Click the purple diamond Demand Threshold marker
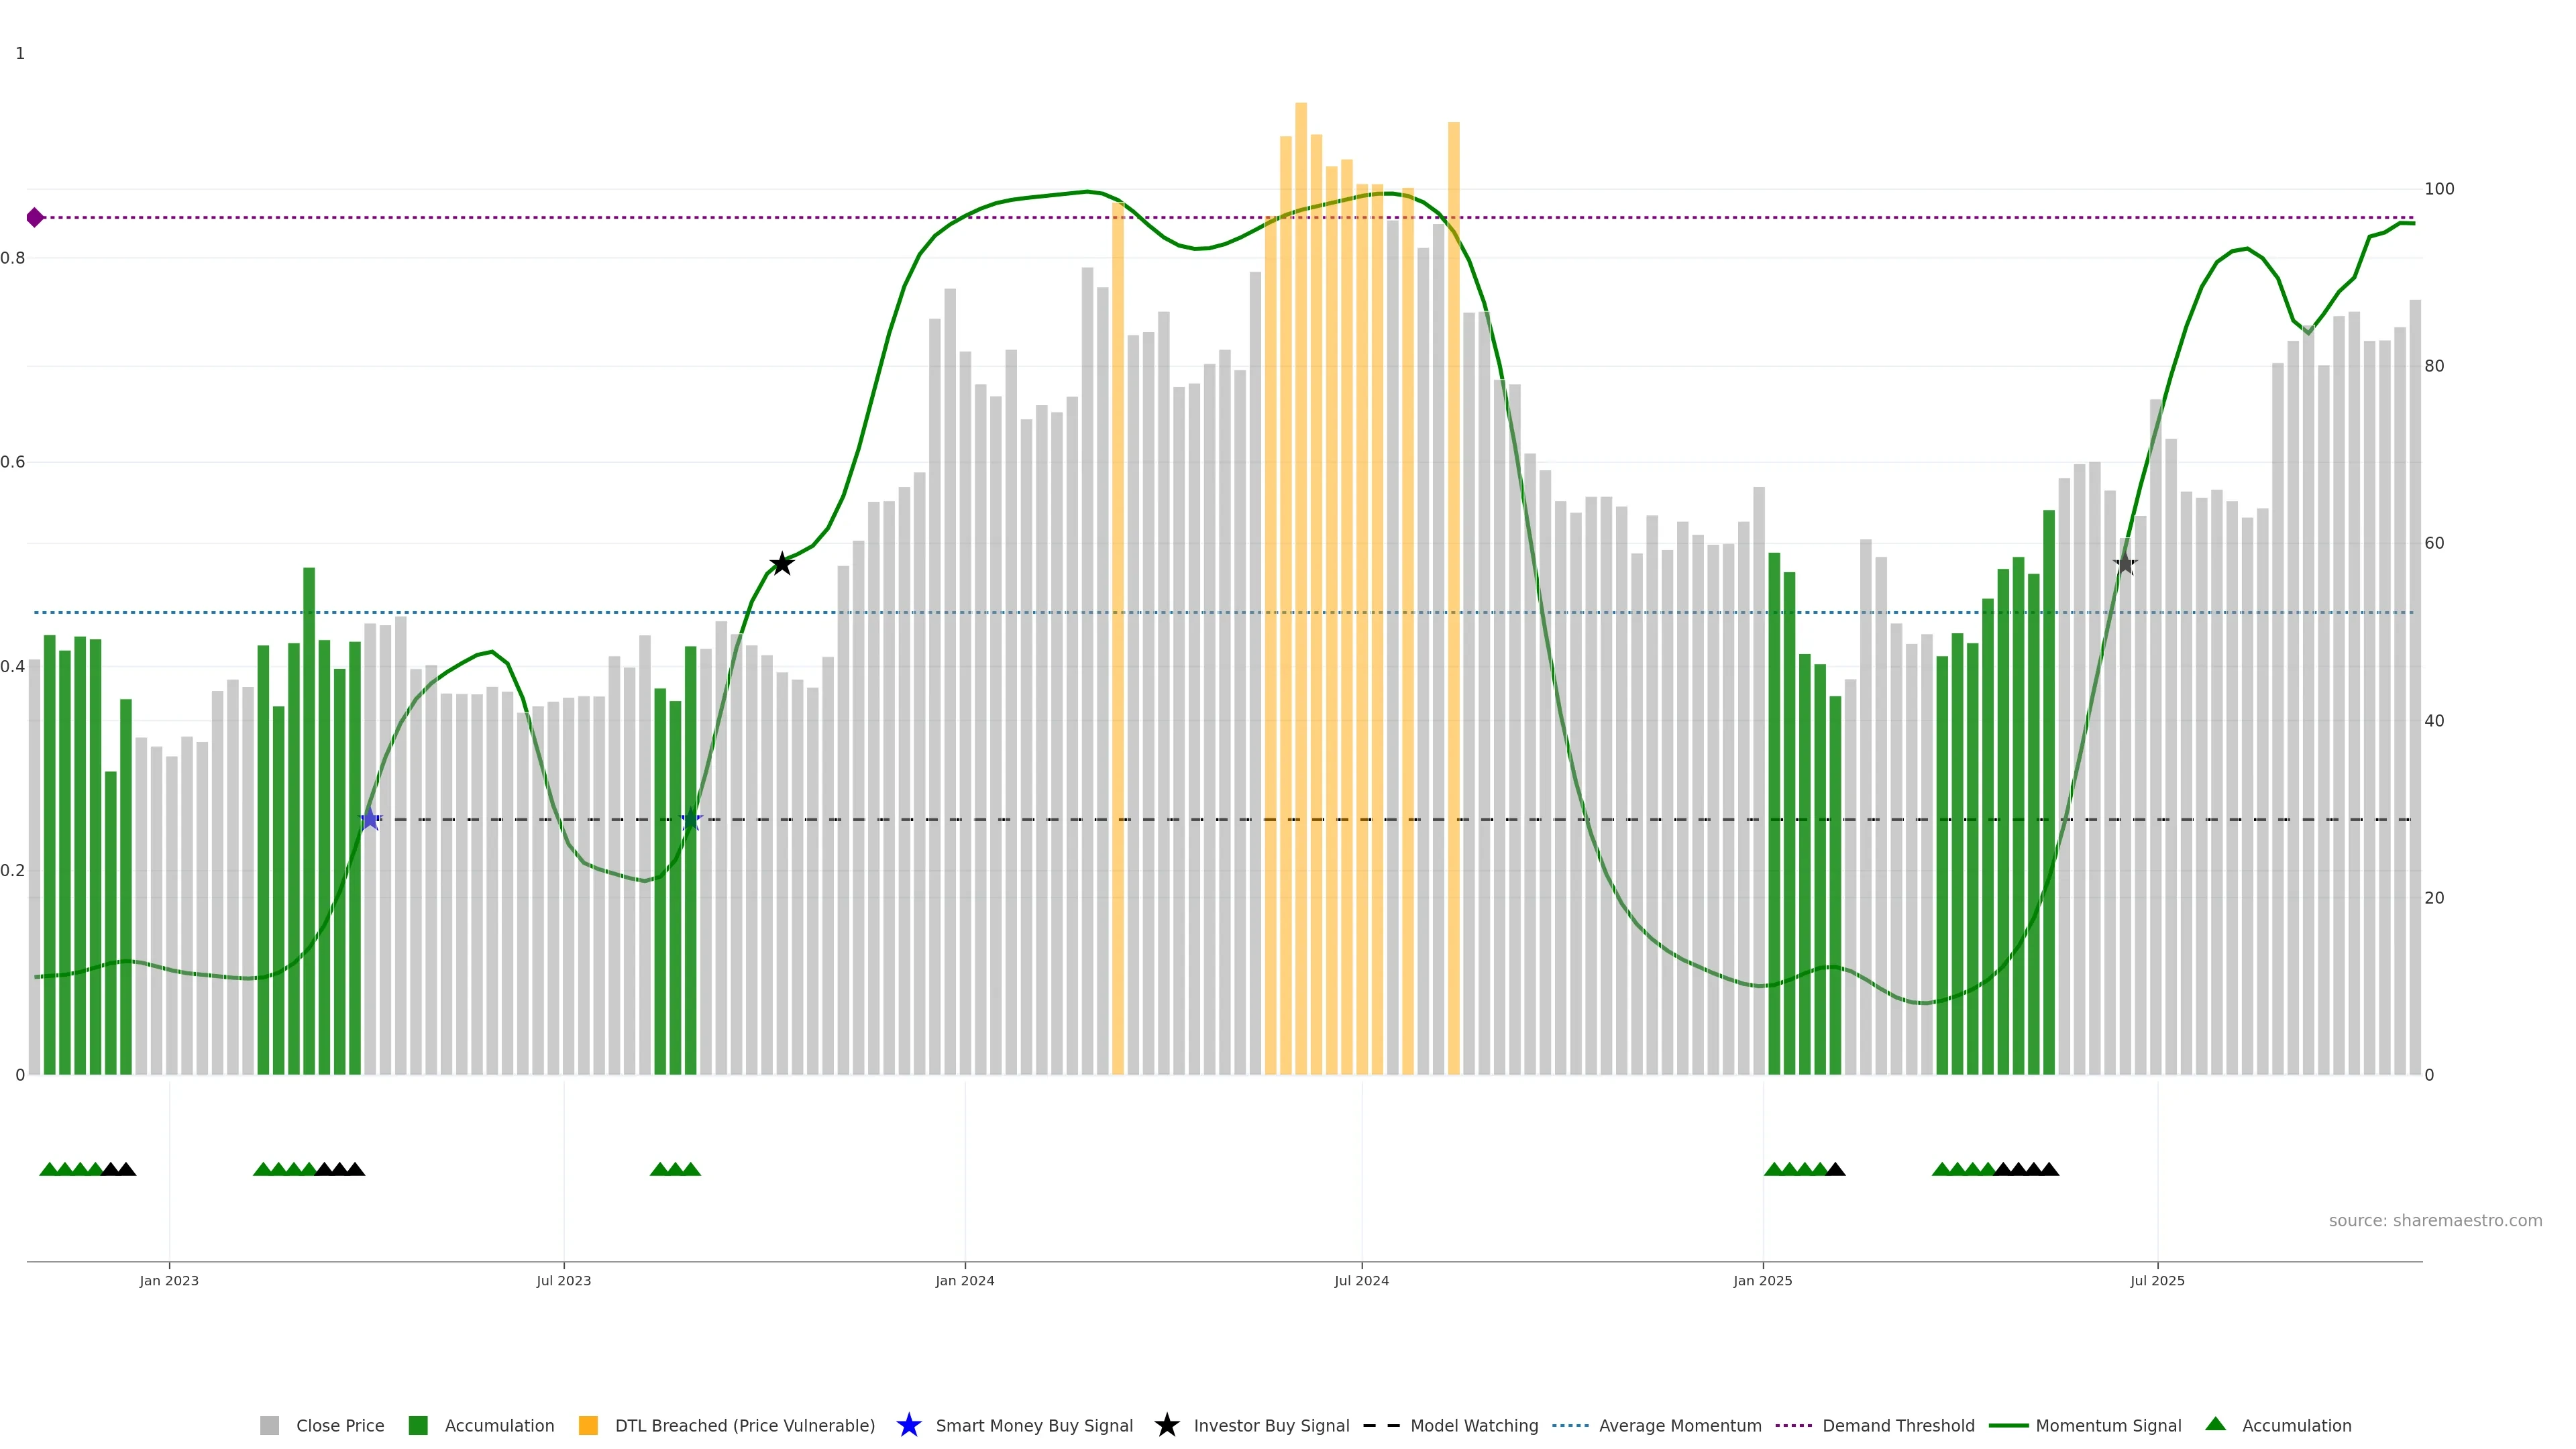Screen dimensions: 2576x1449 pos(35,217)
